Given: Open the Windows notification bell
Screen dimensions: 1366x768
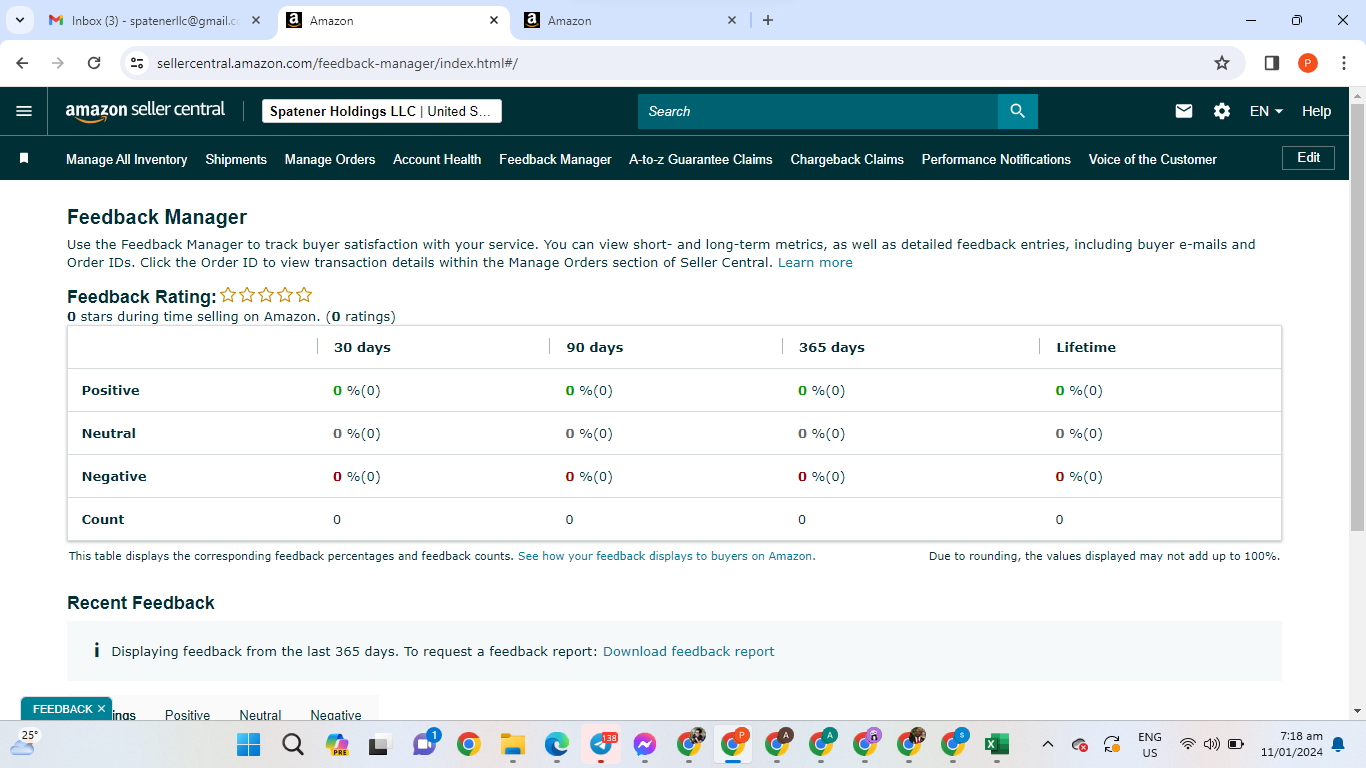Looking at the screenshot, I should tap(1338, 745).
